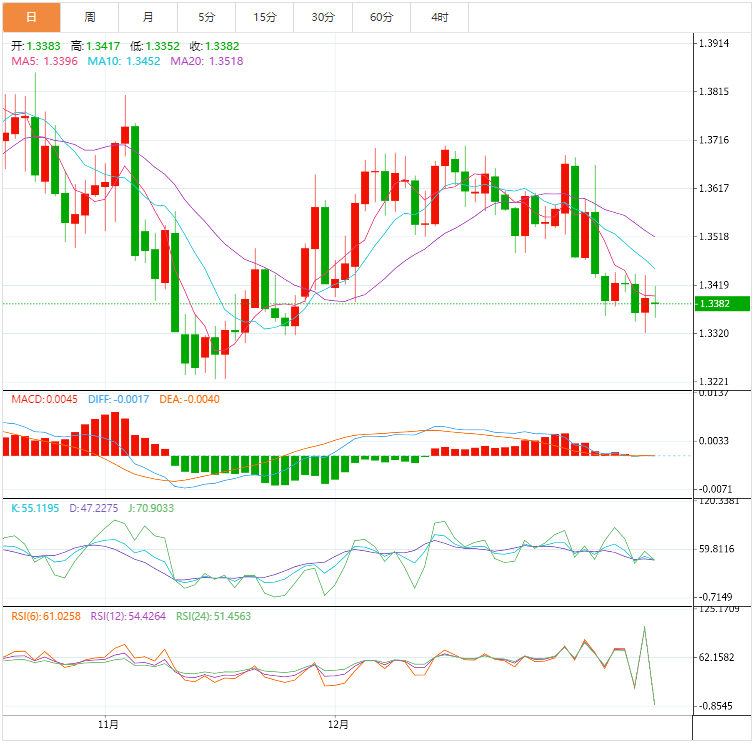Select the 60分 timeframe tab
Image resolution: width=755 pixels, height=752 pixels.
[x=381, y=17]
